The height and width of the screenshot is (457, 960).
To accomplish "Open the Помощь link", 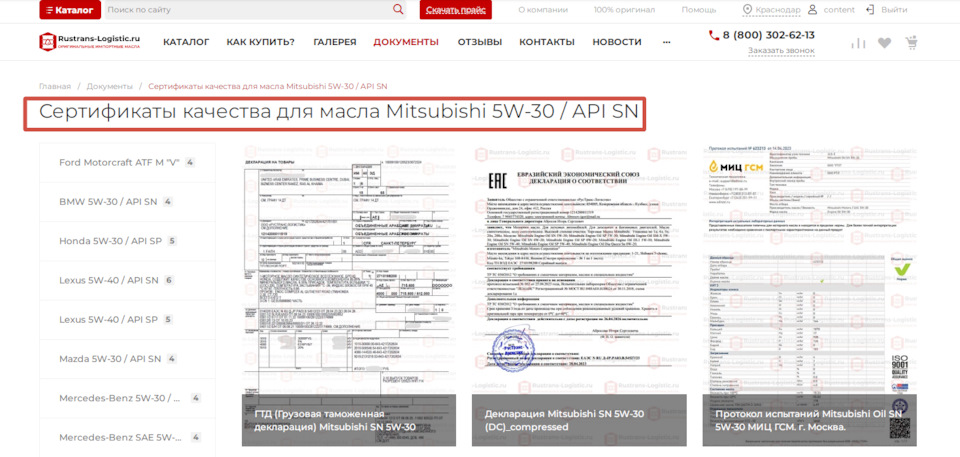I will pos(699,10).
